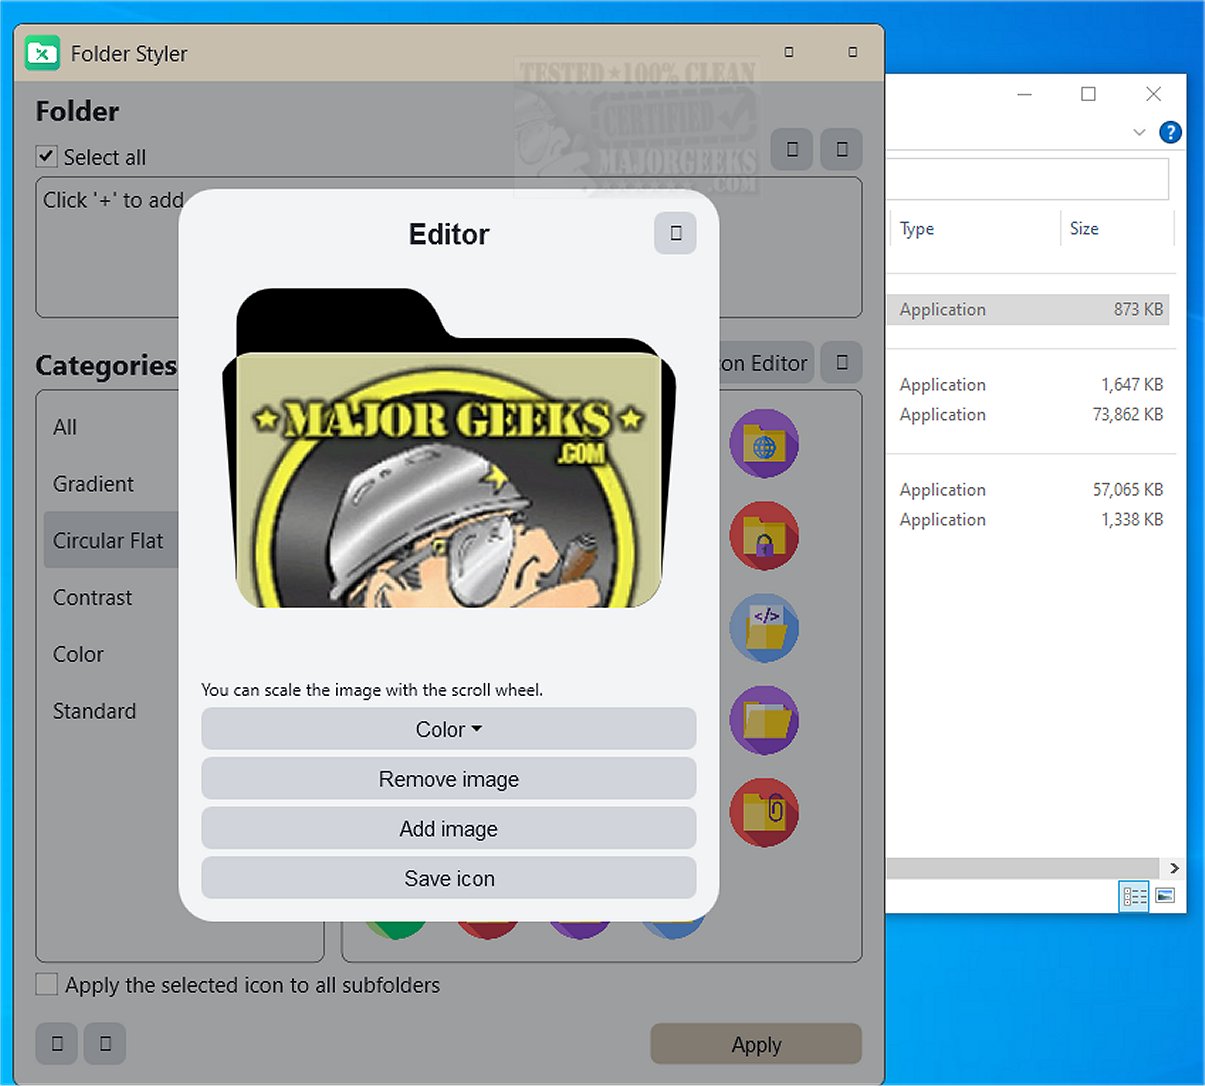
Task: Choose the purple open folder icon
Action: pos(764,720)
